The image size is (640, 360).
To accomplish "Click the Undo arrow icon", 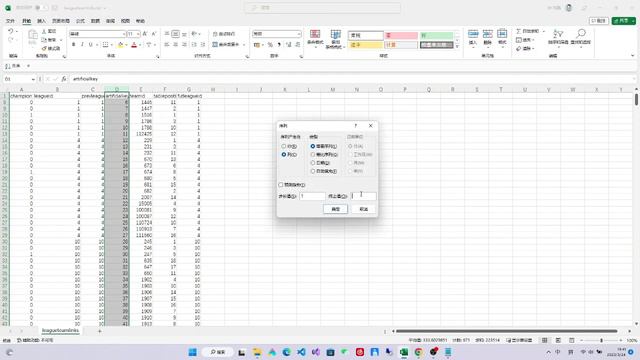I will tap(11, 31).
